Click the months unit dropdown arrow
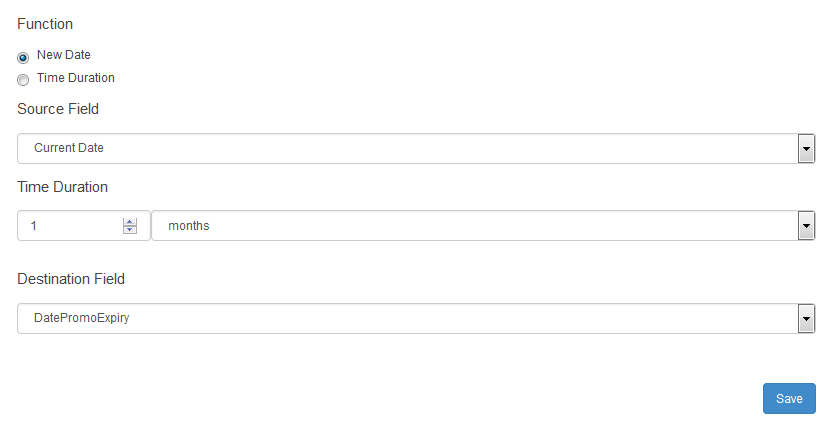This screenshot has height=430, width=830. [x=806, y=226]
